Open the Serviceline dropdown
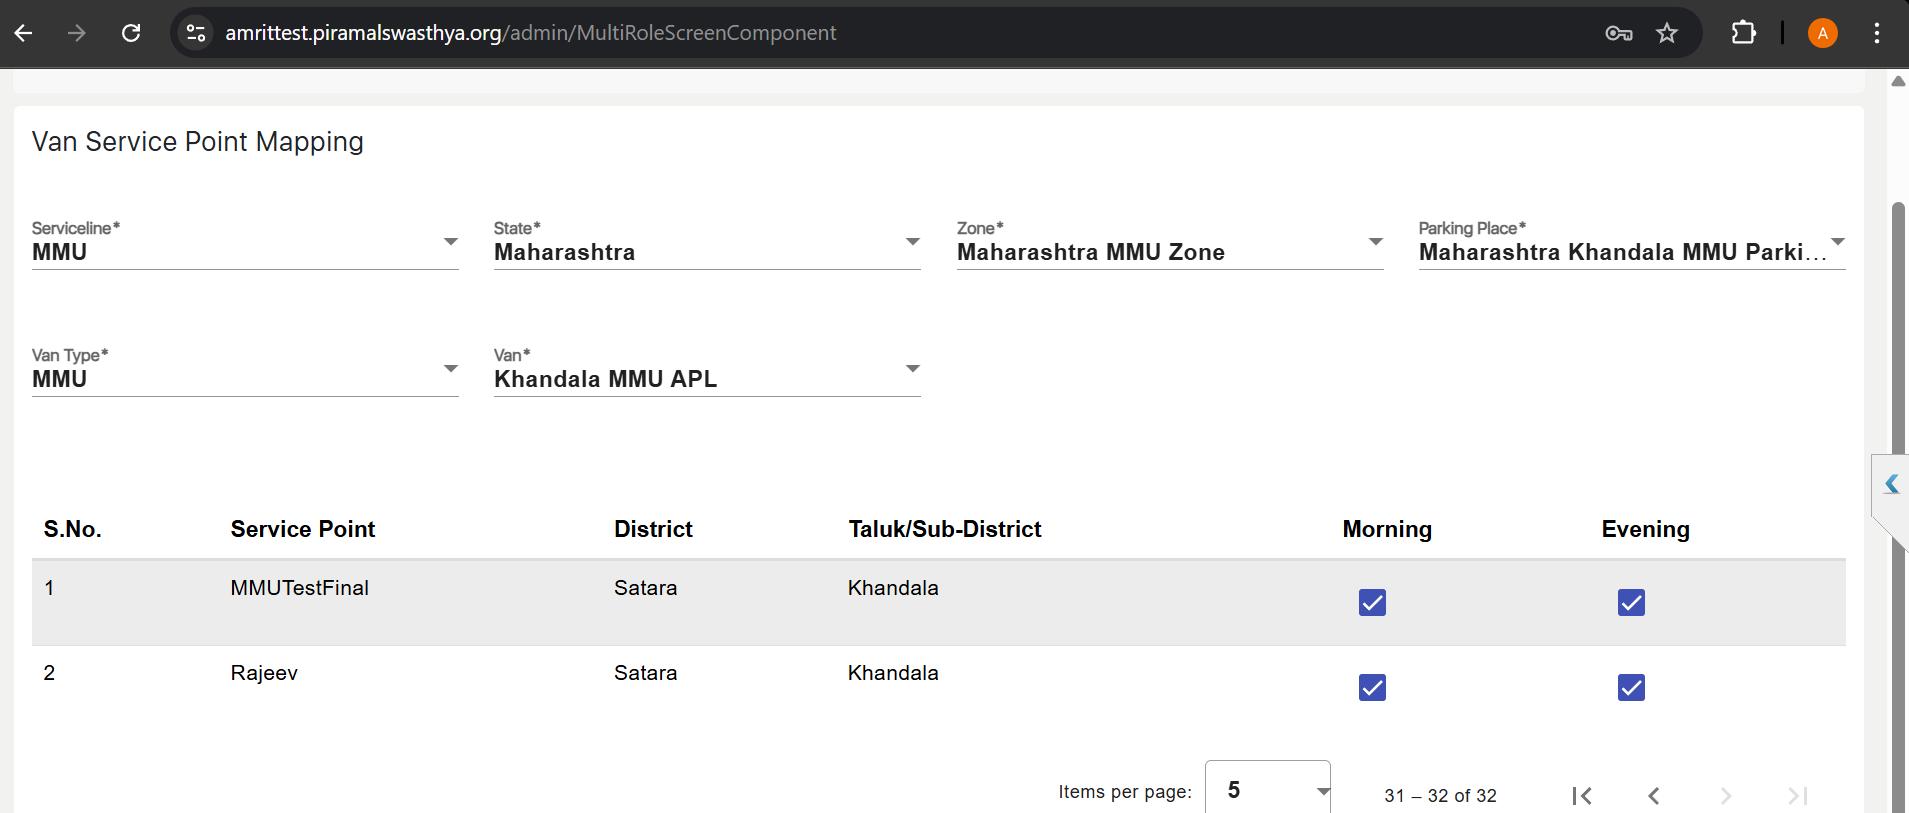The image size is (1909, 813). 245,251
